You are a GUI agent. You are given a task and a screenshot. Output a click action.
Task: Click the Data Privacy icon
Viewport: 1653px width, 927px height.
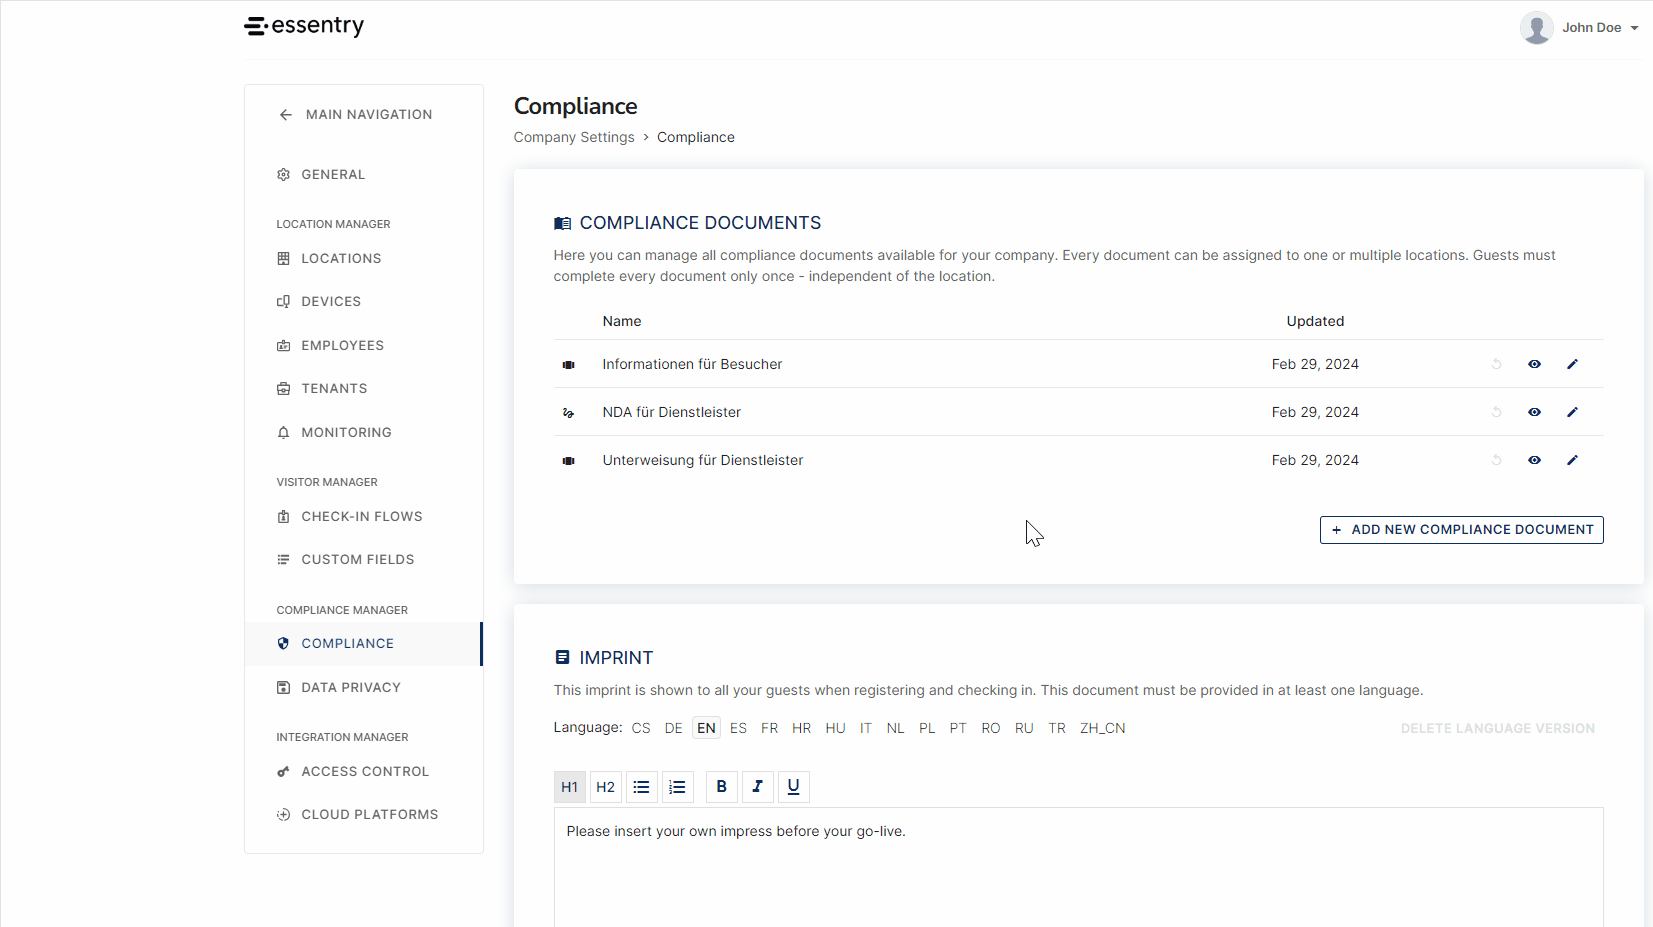(x=283, y=688)
